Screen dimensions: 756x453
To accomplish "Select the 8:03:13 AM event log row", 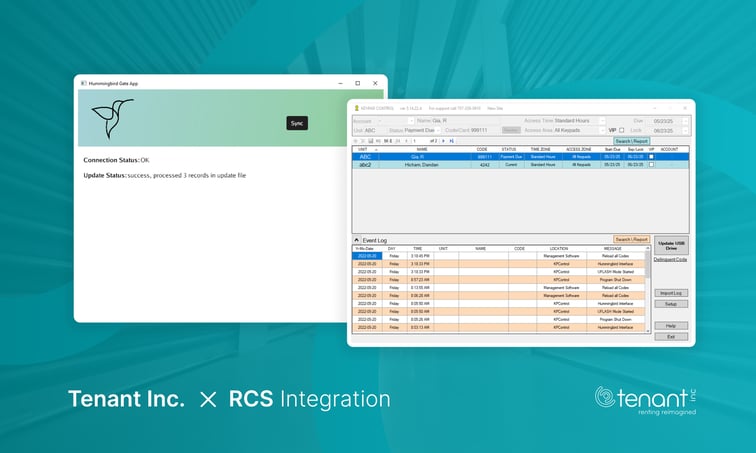I will 499,327.
